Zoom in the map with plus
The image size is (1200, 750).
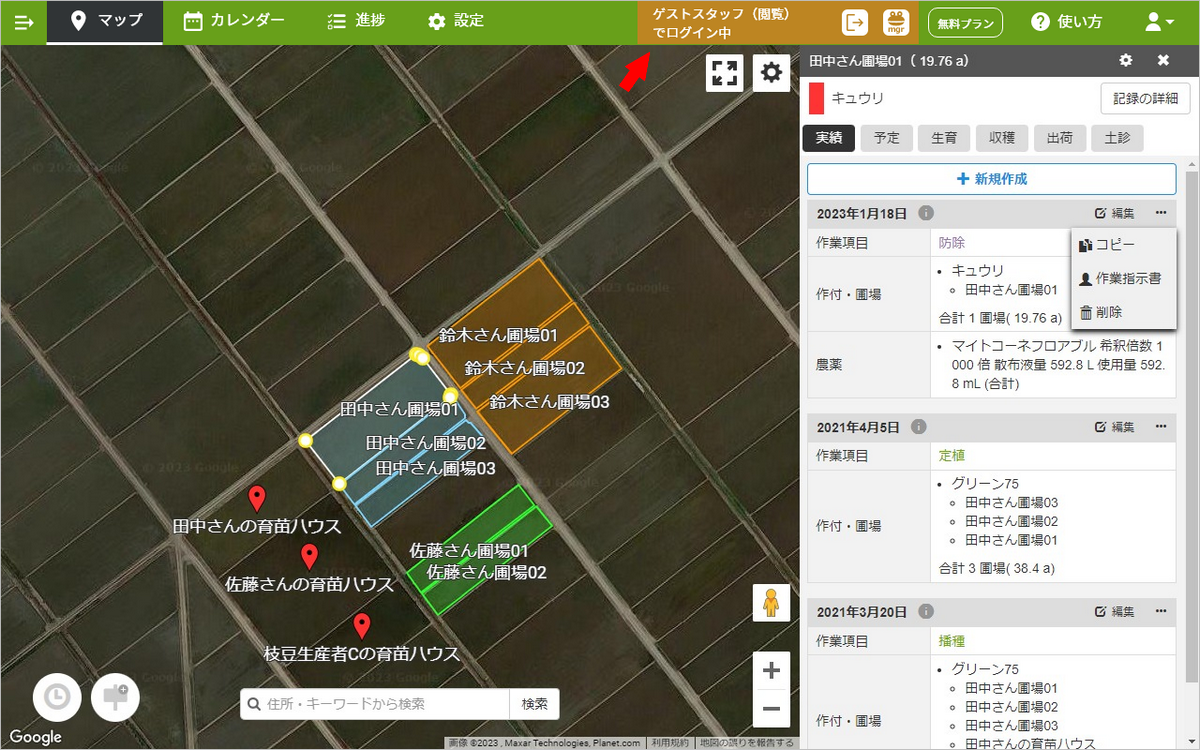(x=771, y=671)
